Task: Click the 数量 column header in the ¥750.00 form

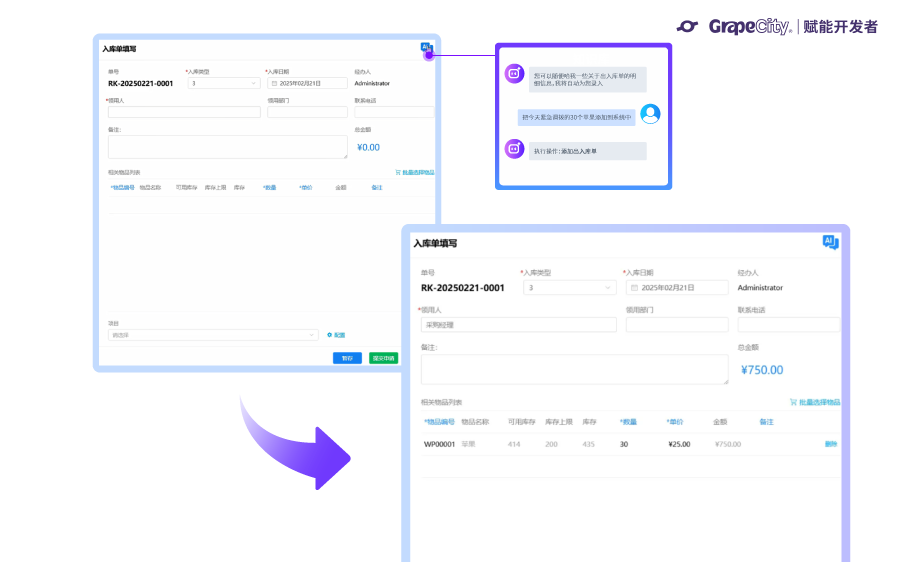Action: click(629, 422)
